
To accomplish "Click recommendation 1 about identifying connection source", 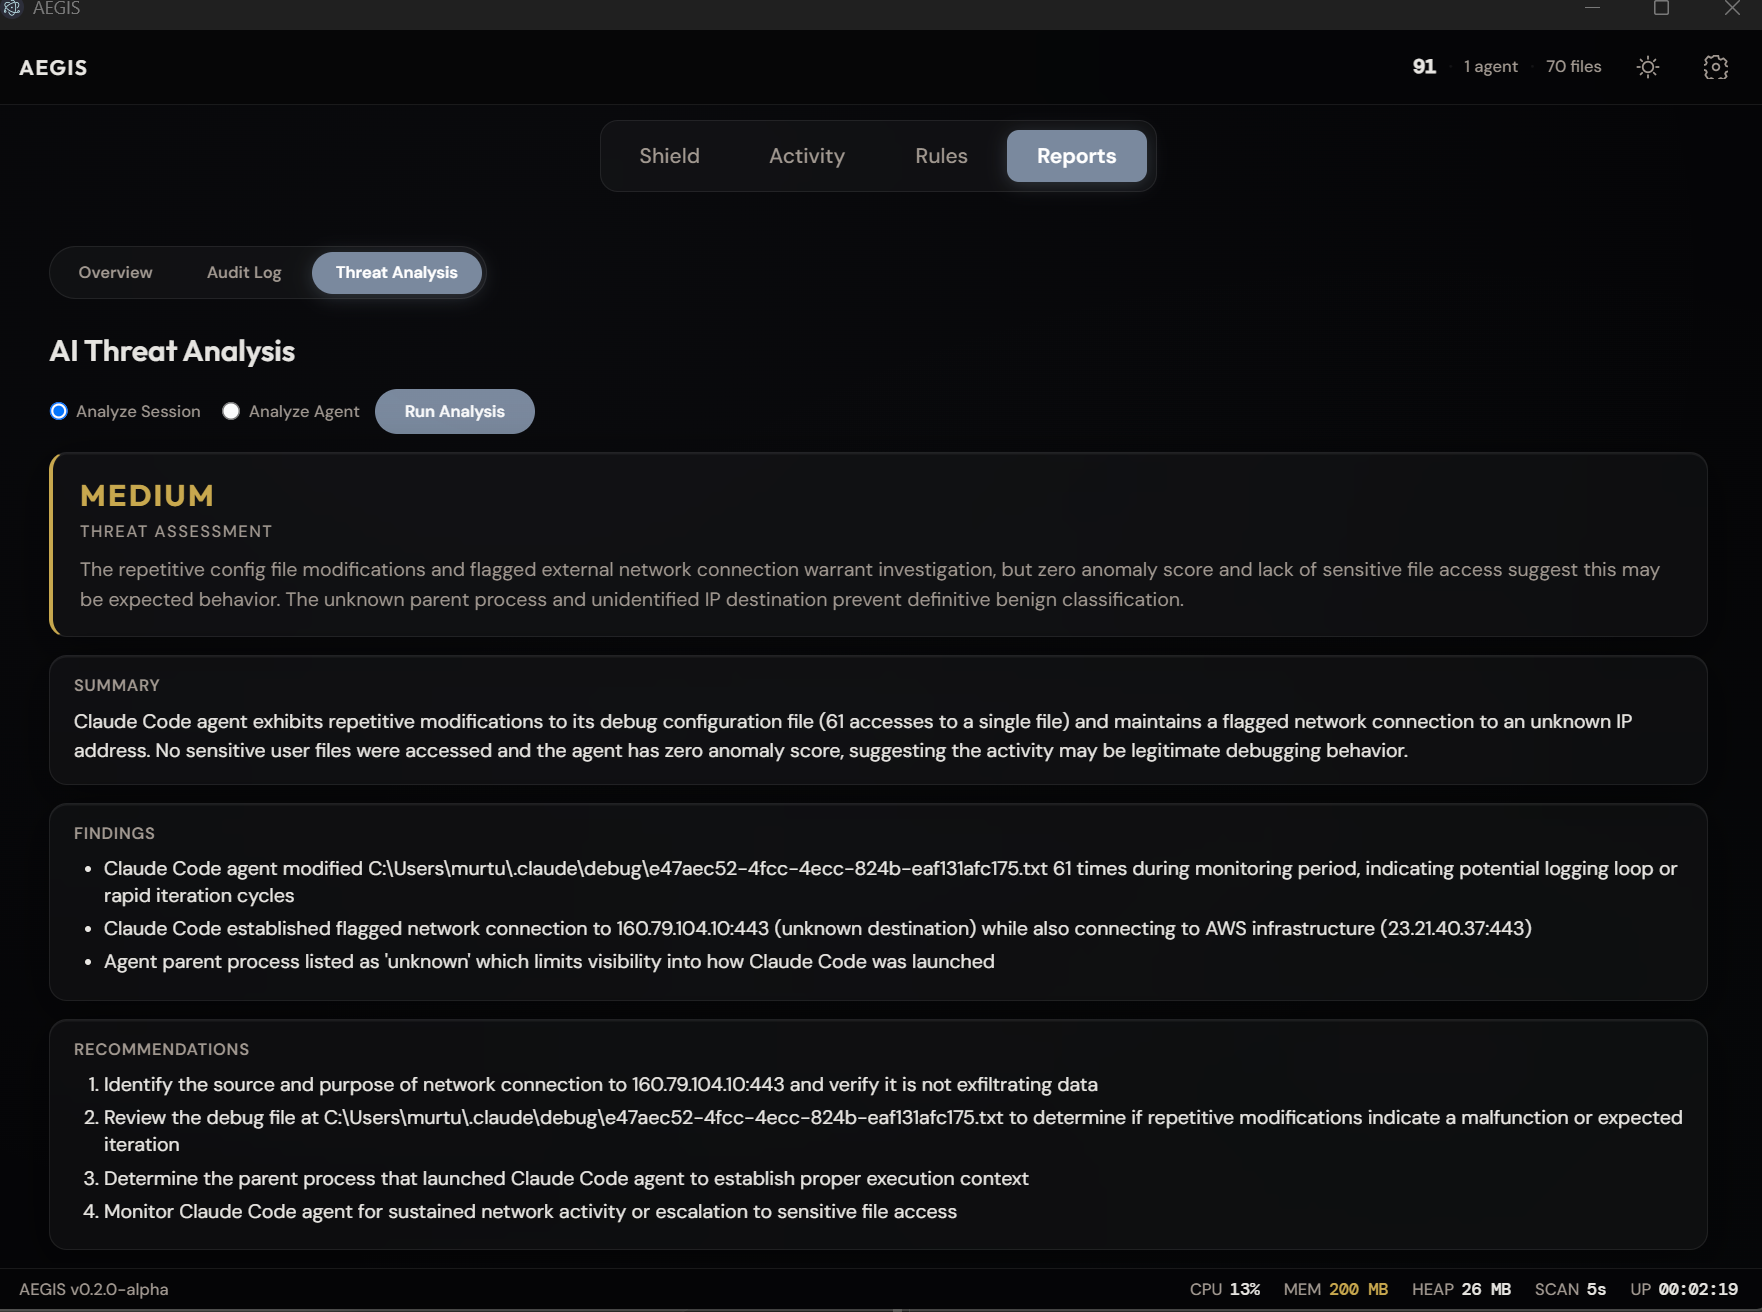I will (601, 1085).
